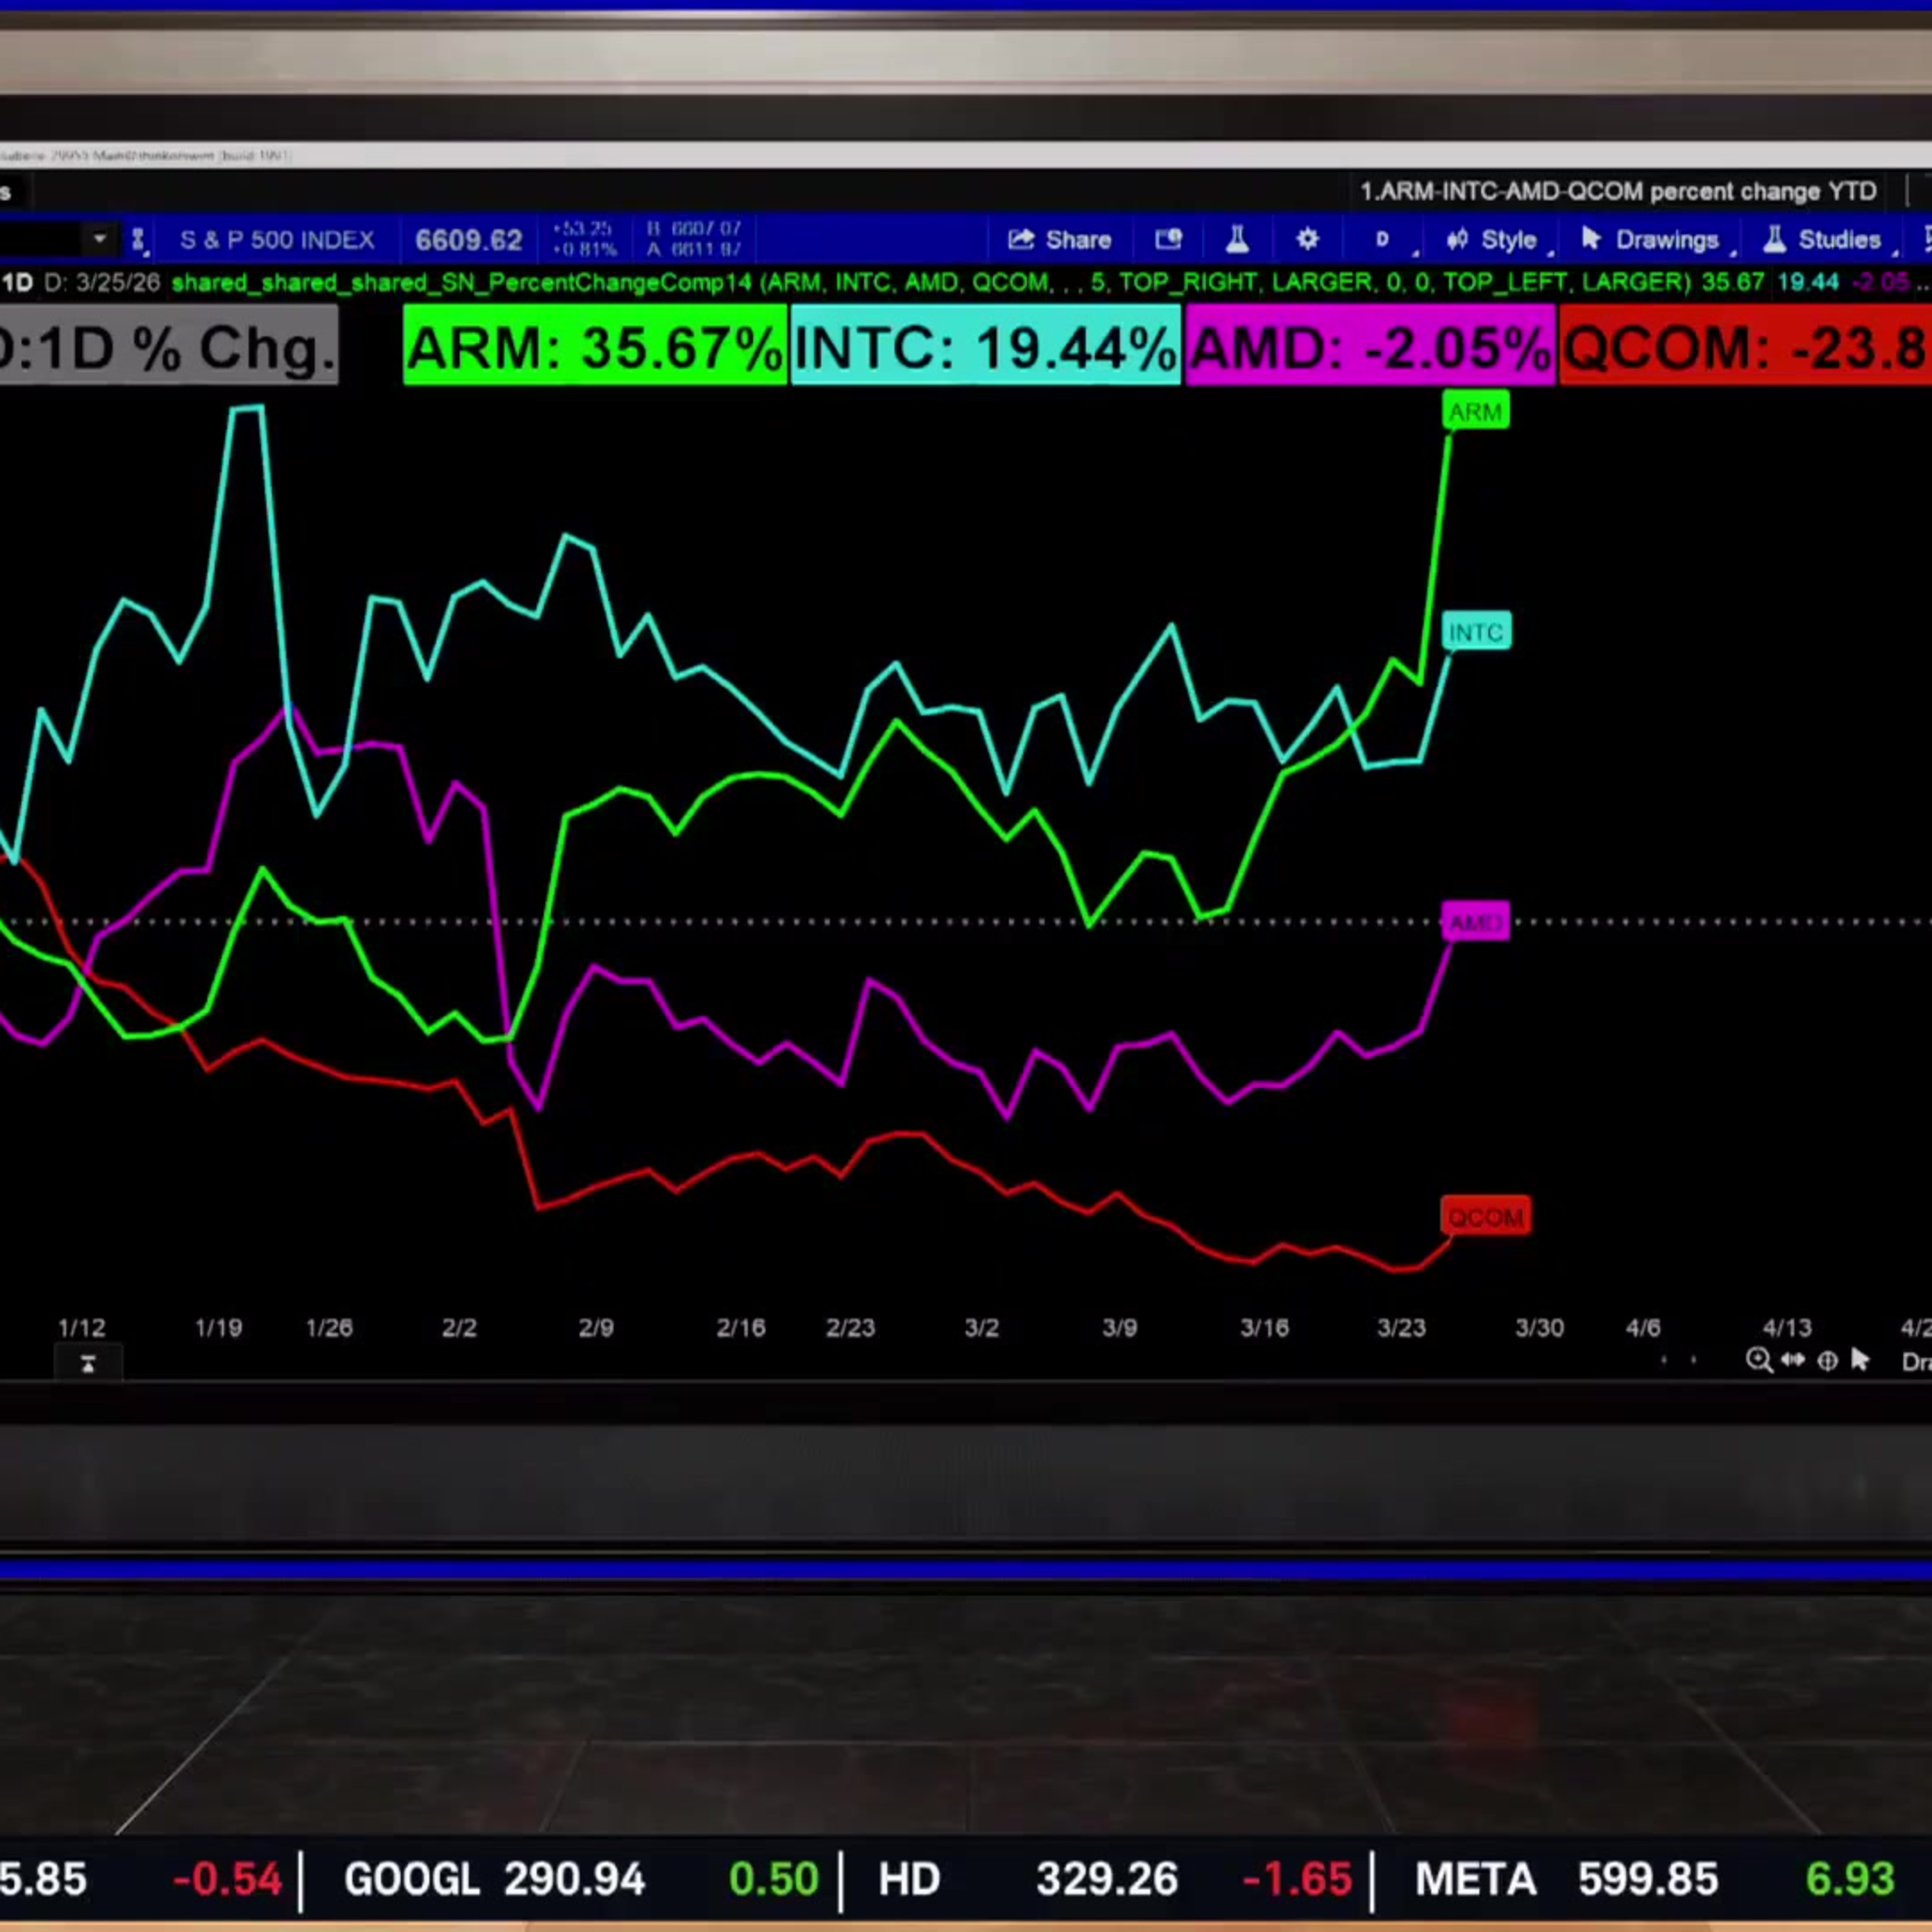Open the flask icon next to gear
This screenshot has width=1932, height=1932.
(1237, 240)
